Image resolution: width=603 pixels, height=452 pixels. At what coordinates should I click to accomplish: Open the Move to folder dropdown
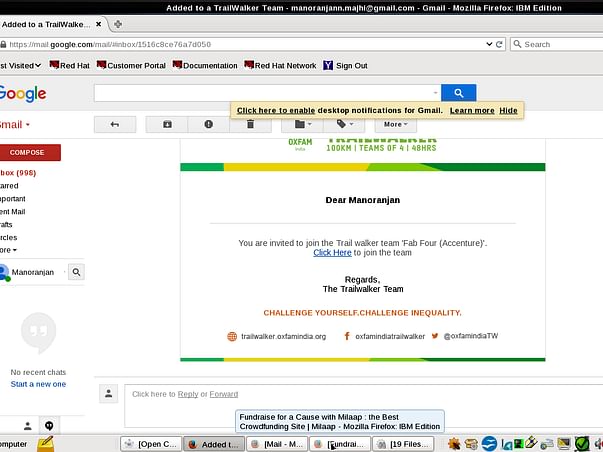(x=302, y=124)
